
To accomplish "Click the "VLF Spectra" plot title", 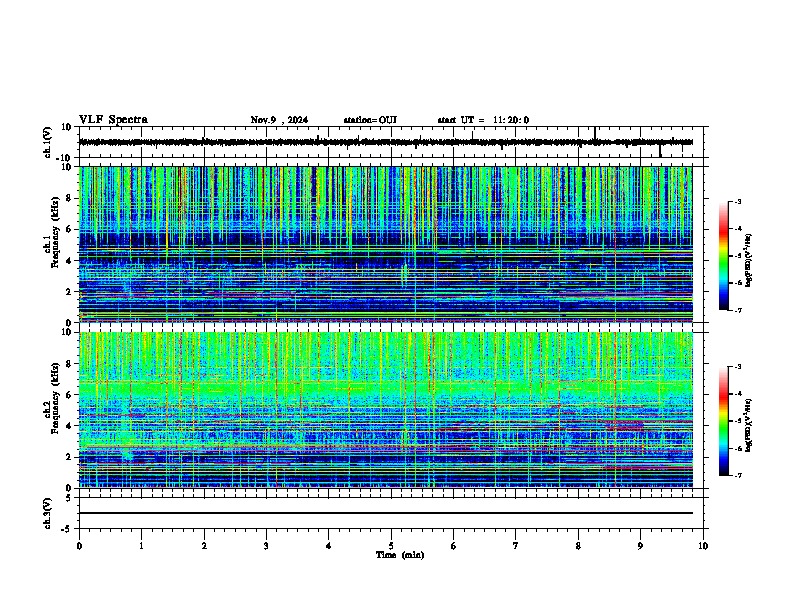I will pyautogui.click(x=113, y=120).
